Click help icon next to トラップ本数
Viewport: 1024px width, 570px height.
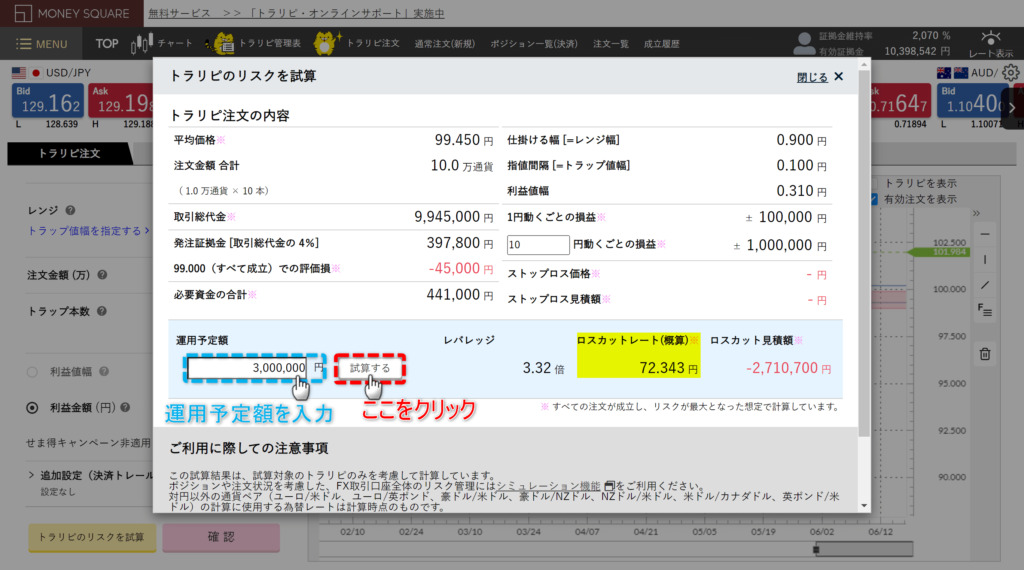pos(102,311)
